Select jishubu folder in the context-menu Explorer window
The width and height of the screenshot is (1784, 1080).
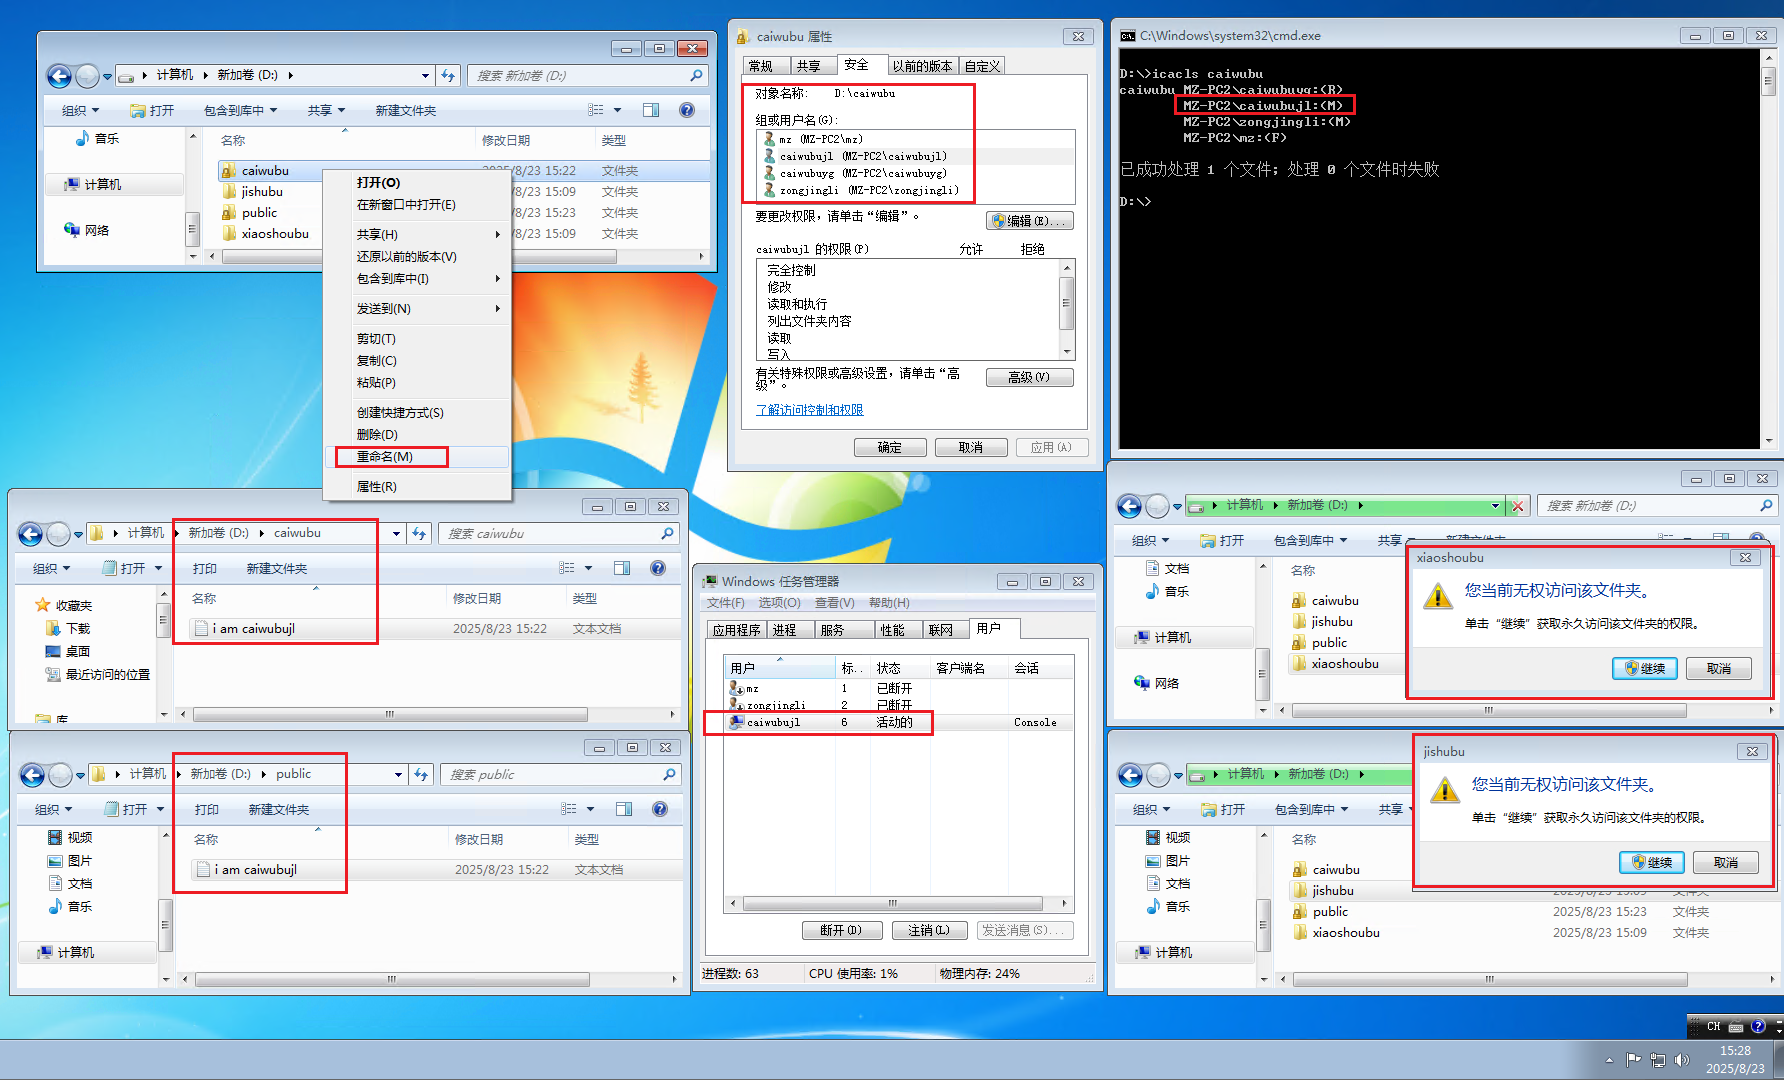tap(262, 192)
